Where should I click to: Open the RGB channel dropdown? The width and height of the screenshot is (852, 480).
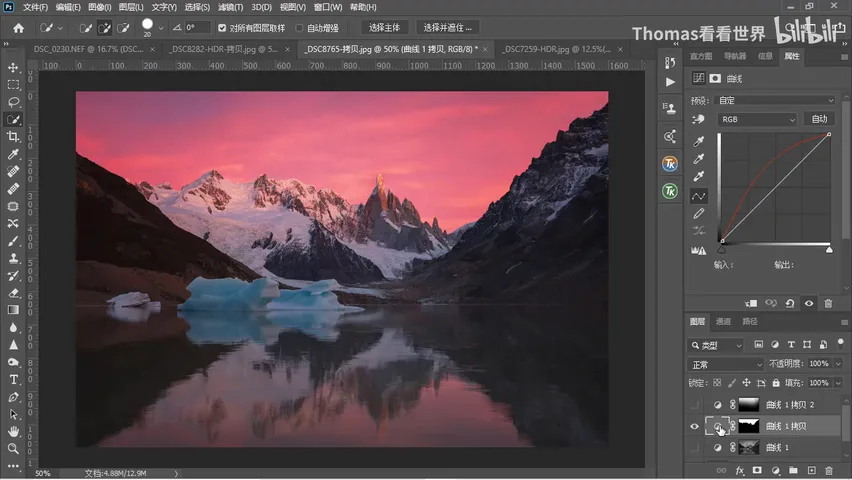pos(757,120)
